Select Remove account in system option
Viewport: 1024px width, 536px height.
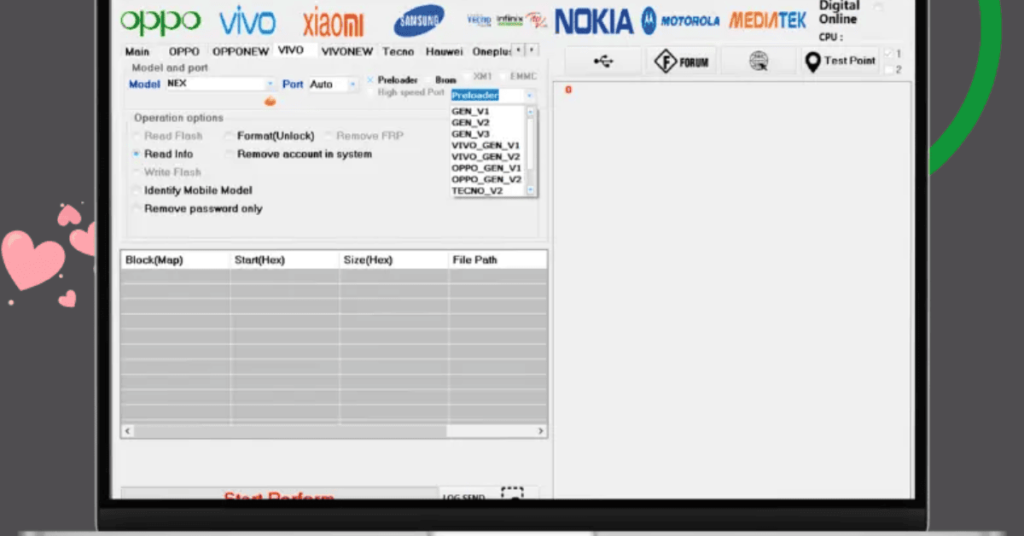pyautogui.click(x=298, y=154)
